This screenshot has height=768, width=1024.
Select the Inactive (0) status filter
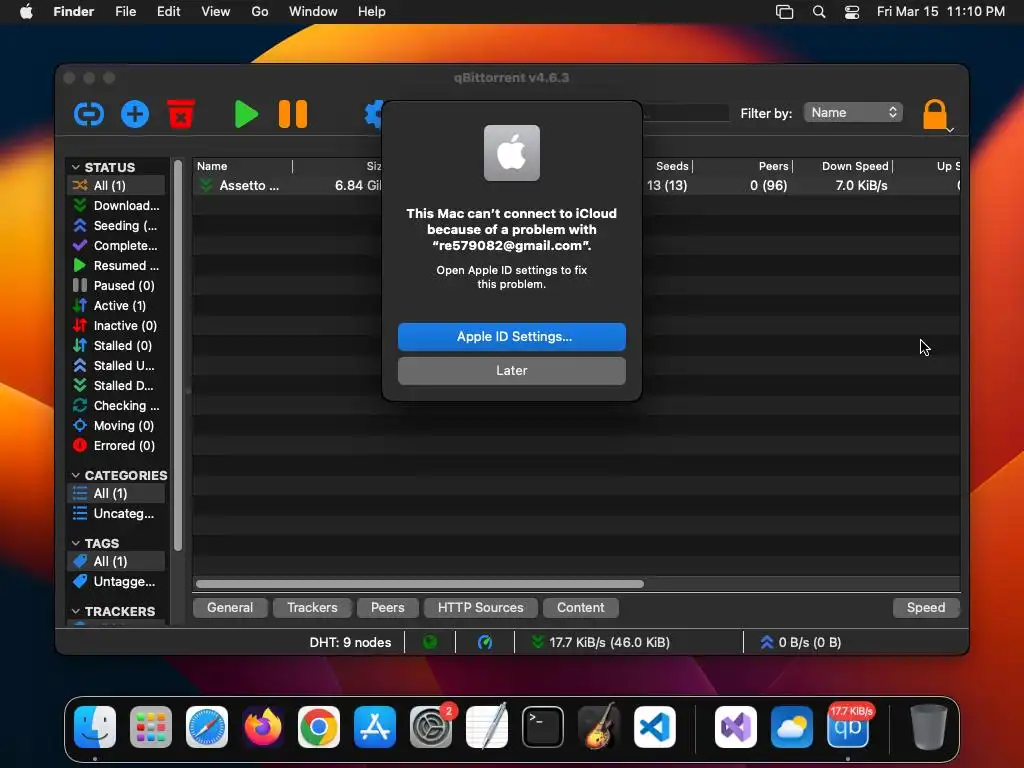(116, 326)
